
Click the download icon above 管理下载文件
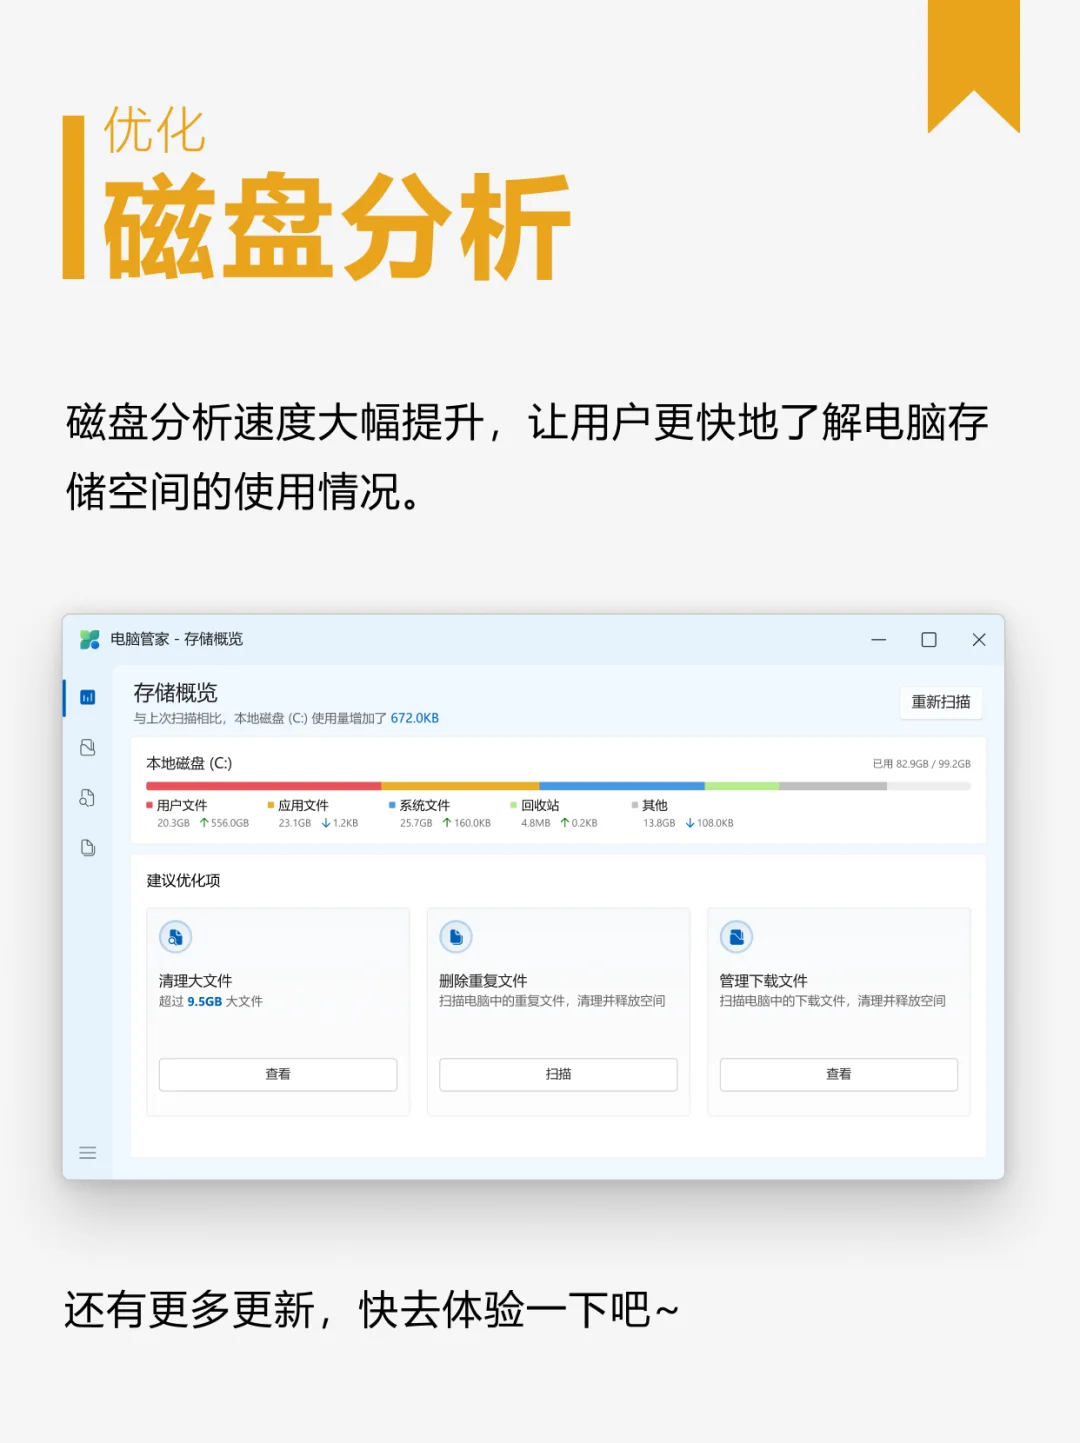click(x=736, y=937)
